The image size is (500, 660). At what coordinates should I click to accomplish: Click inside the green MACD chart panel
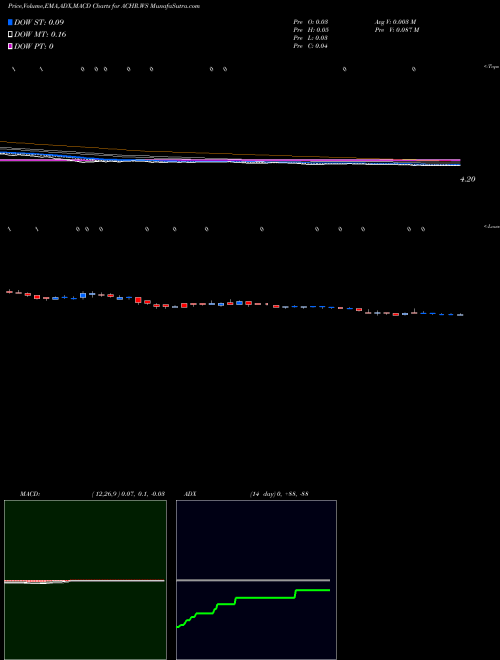tap(85, 580)
